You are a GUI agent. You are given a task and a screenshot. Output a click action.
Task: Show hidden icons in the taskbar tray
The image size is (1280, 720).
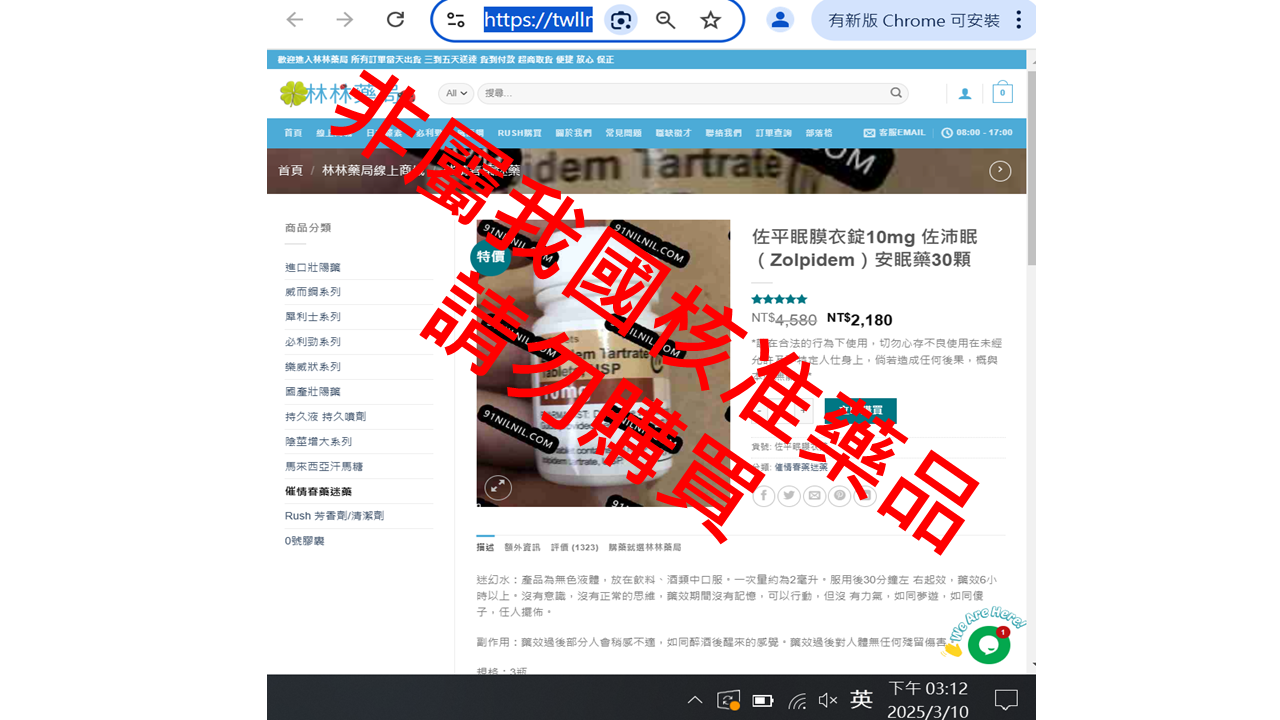point(695,700)
